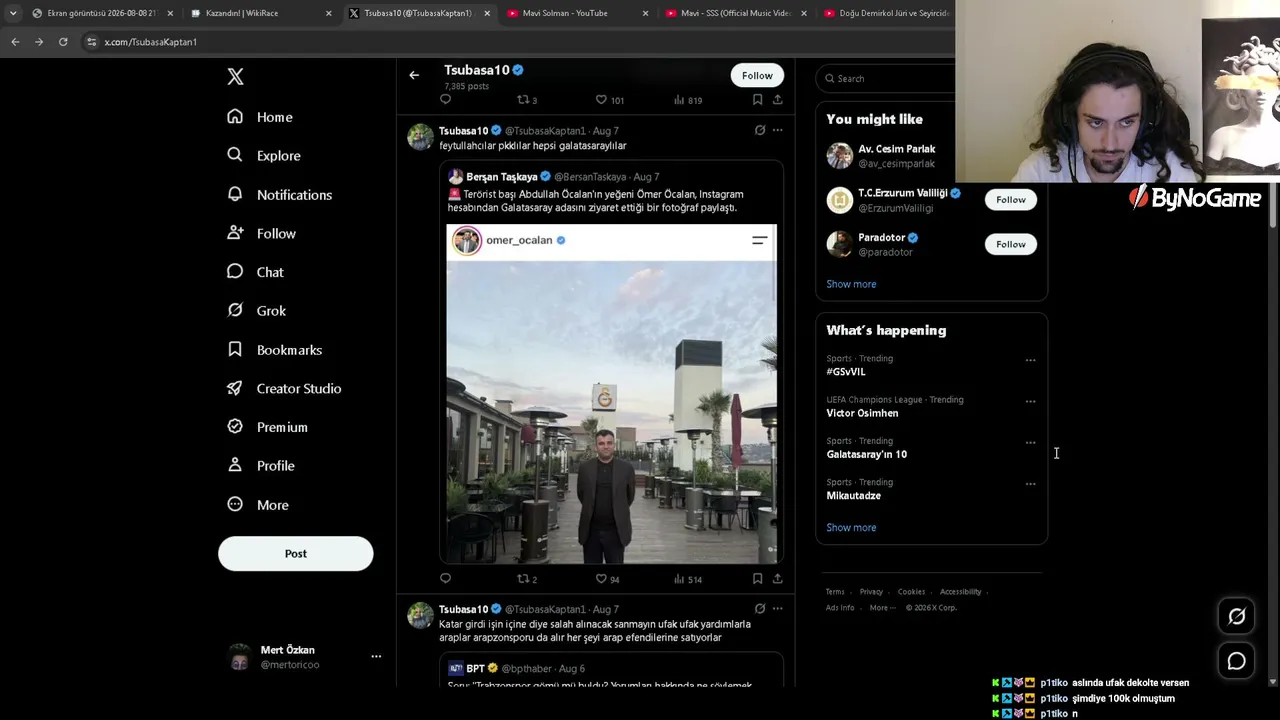Image resolution: width=1280 pixels, height=720 pixels.
Task: Switch to the 'Kazandın! | WikiRace' tab
Action: (x=261, y=13)
